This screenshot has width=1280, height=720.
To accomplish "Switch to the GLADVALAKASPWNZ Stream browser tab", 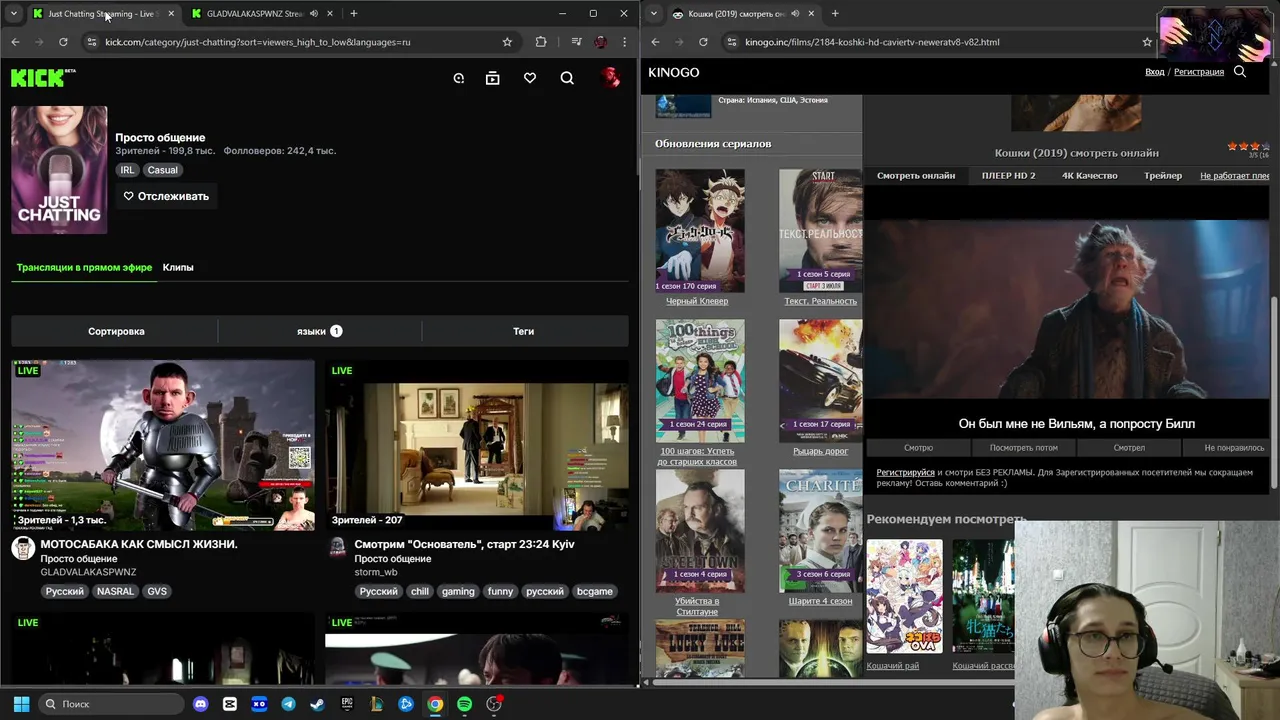I will [255, 14].
